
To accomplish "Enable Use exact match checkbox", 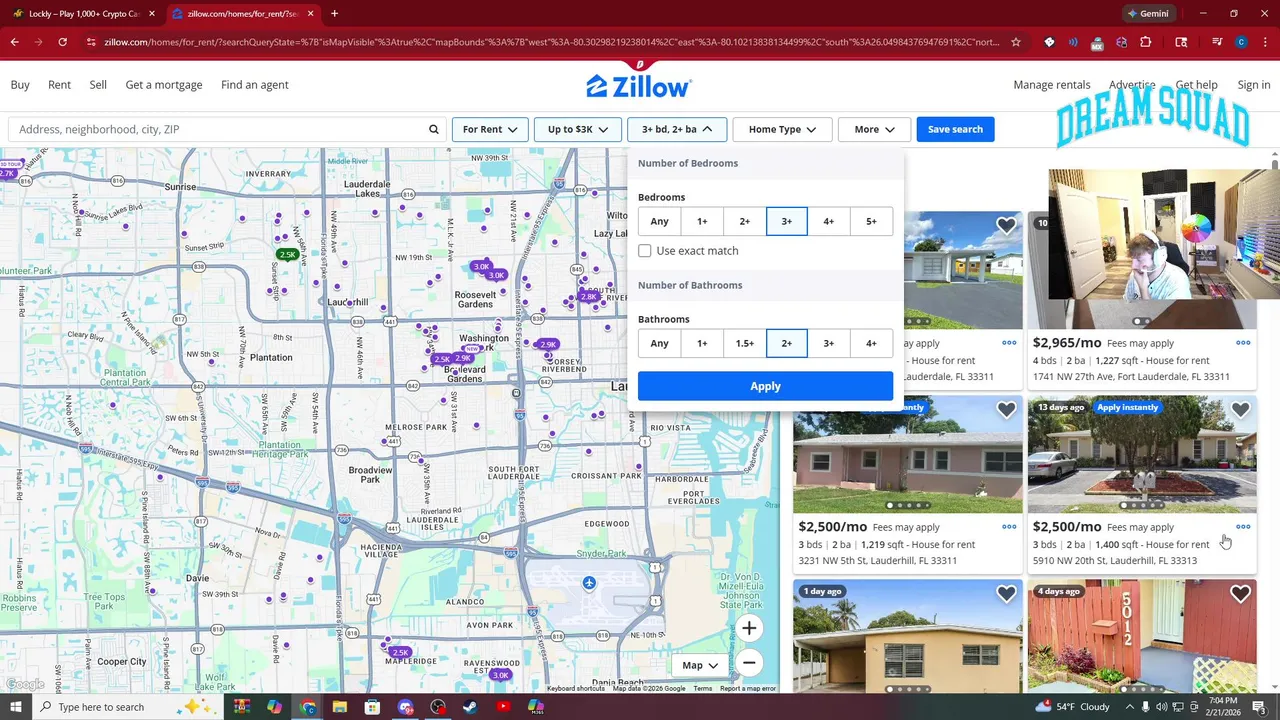I will (645, 251).
